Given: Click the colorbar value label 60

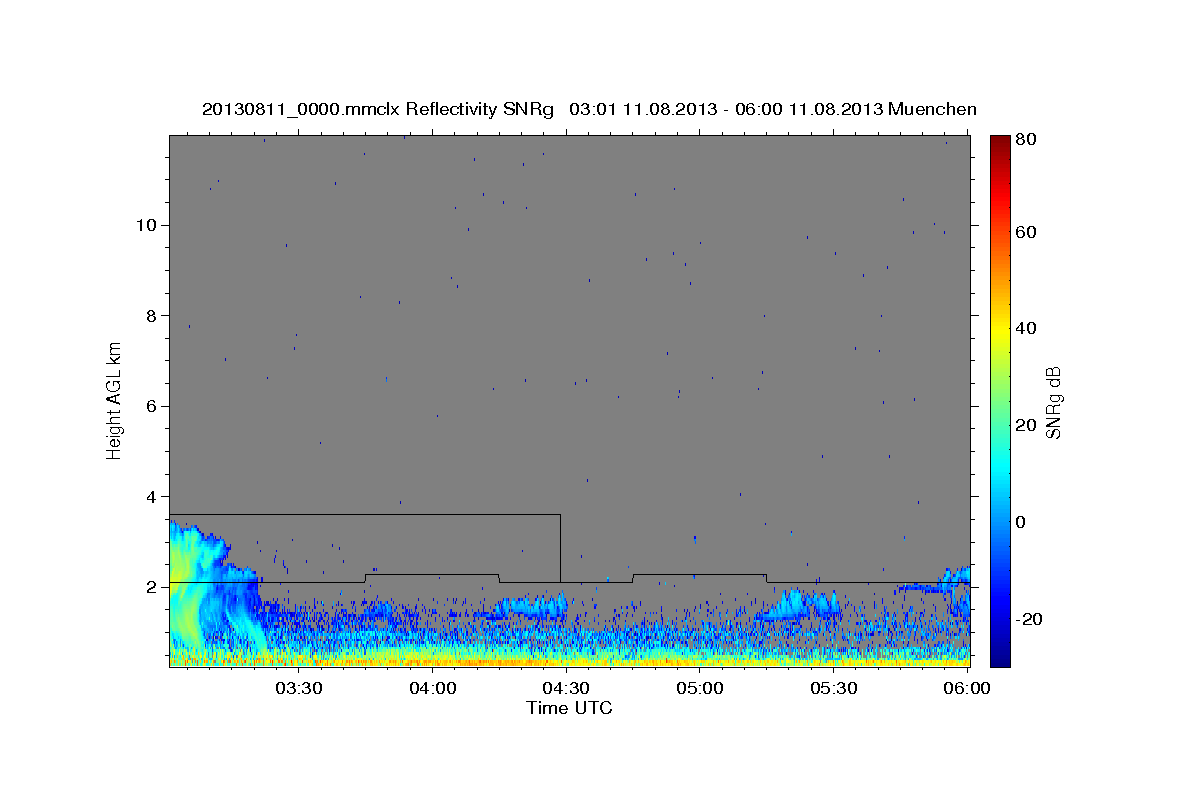Looking at the screenshot, I should pos(1027,232).
